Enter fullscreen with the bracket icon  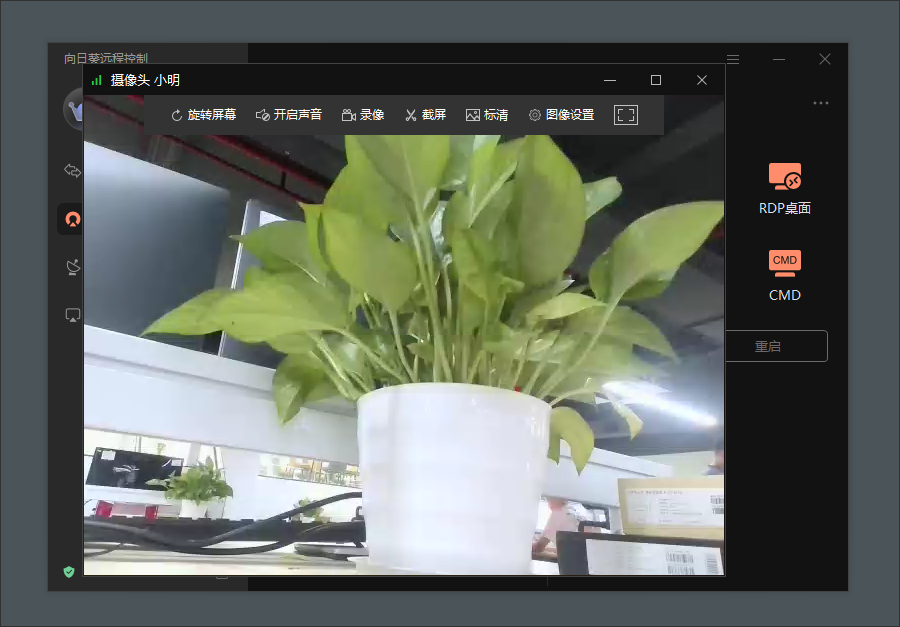pyautogui.click(x=626, y=115)
